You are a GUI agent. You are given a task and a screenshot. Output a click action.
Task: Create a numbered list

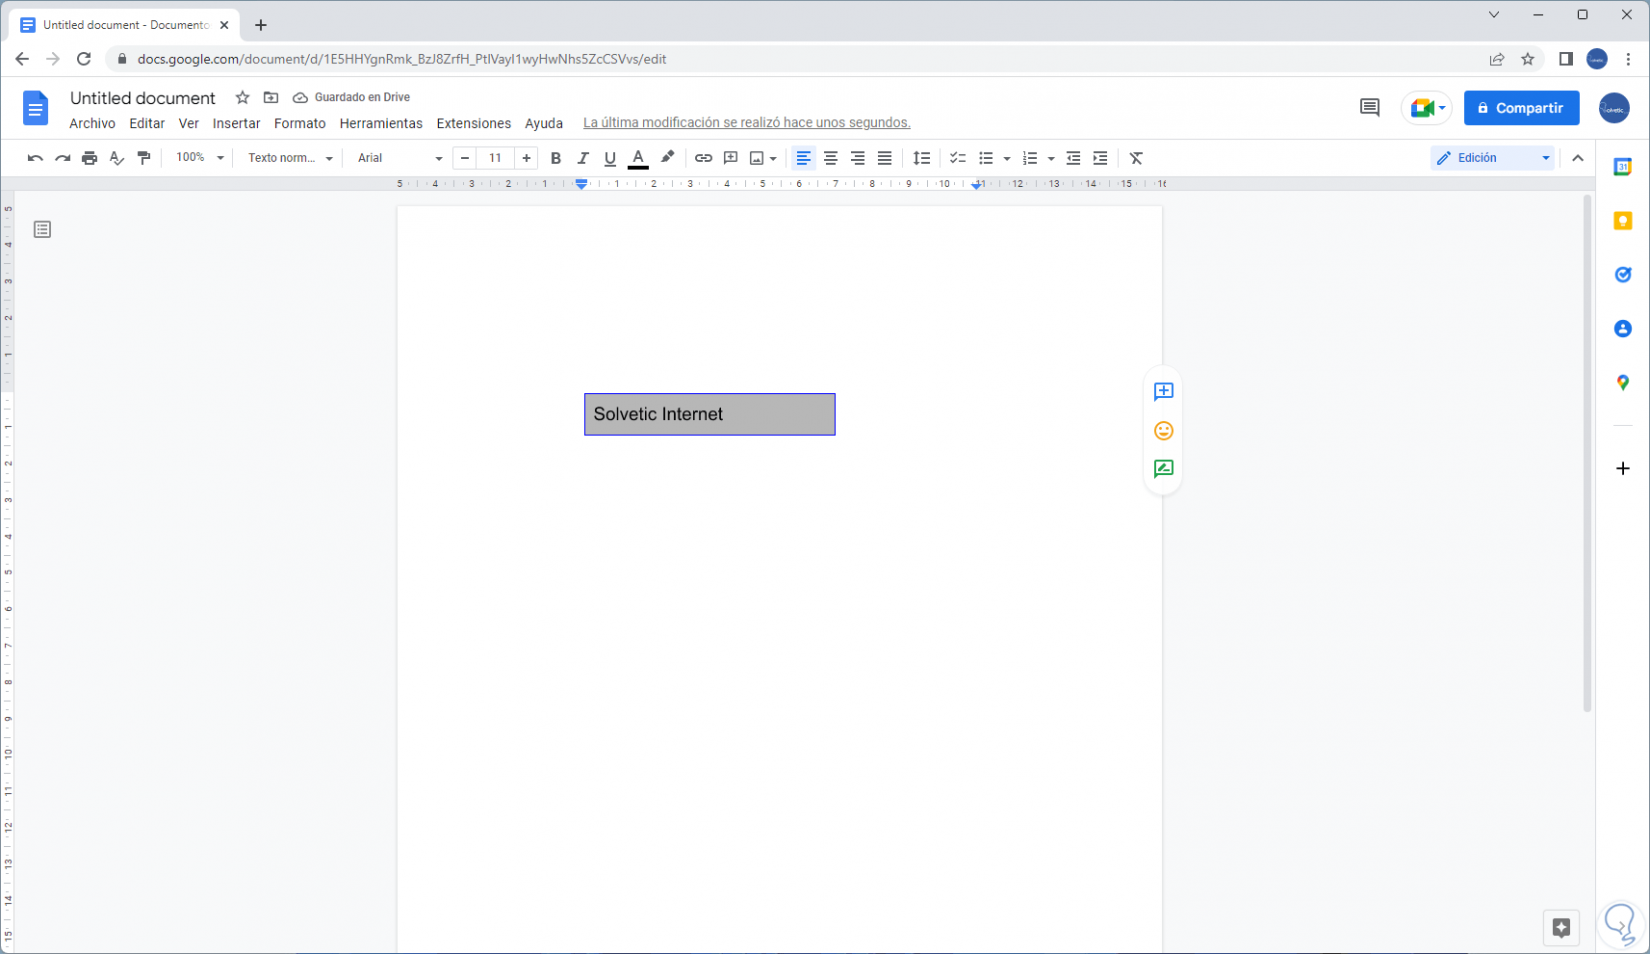[1030, 158]
